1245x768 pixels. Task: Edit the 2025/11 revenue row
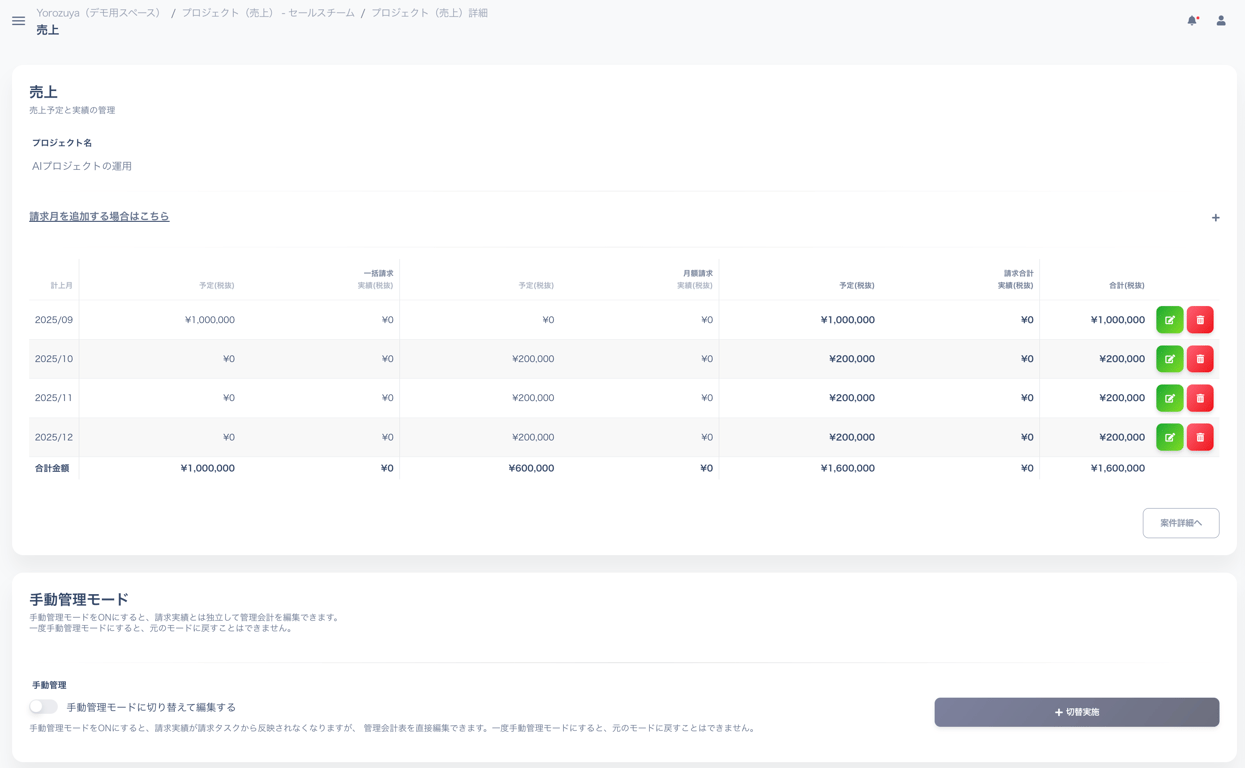click(x=1169, y=398)
